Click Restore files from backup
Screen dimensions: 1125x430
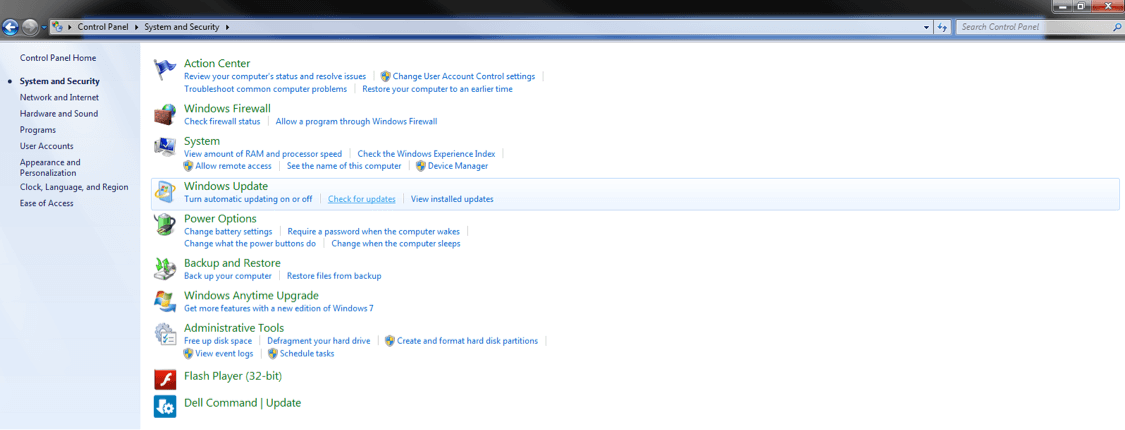coord(334,276)
